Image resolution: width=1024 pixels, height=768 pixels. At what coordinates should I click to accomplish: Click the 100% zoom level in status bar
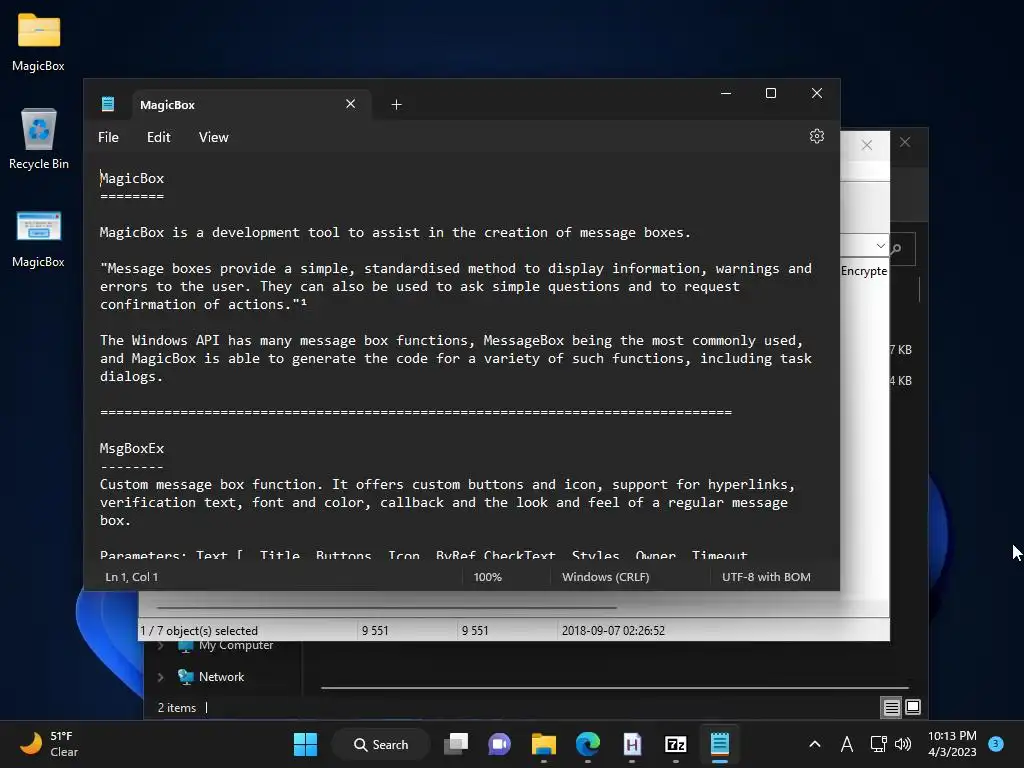pyautogui.click(x=487, y=577)
